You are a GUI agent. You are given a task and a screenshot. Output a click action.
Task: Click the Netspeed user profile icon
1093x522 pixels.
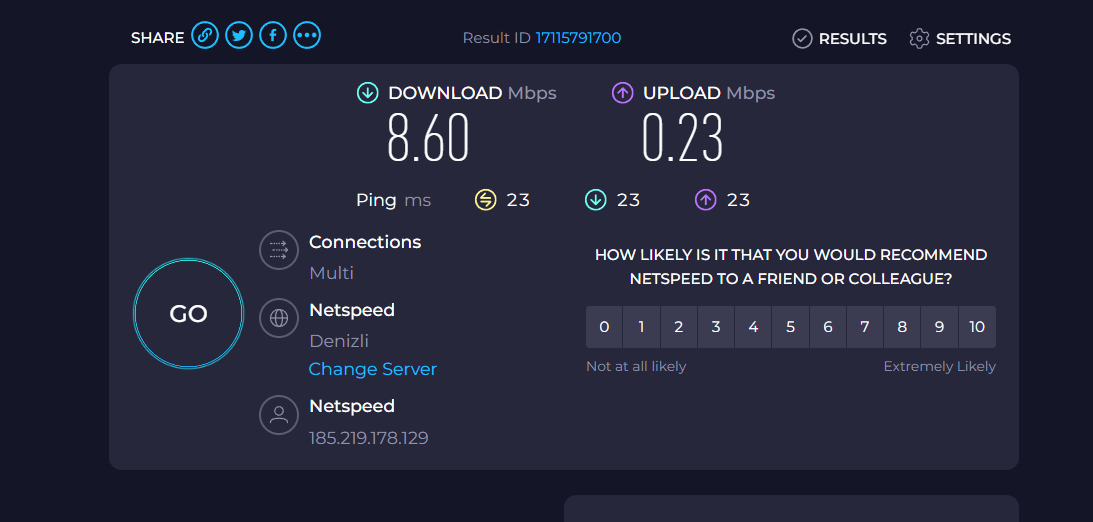[x=279, y=414]
